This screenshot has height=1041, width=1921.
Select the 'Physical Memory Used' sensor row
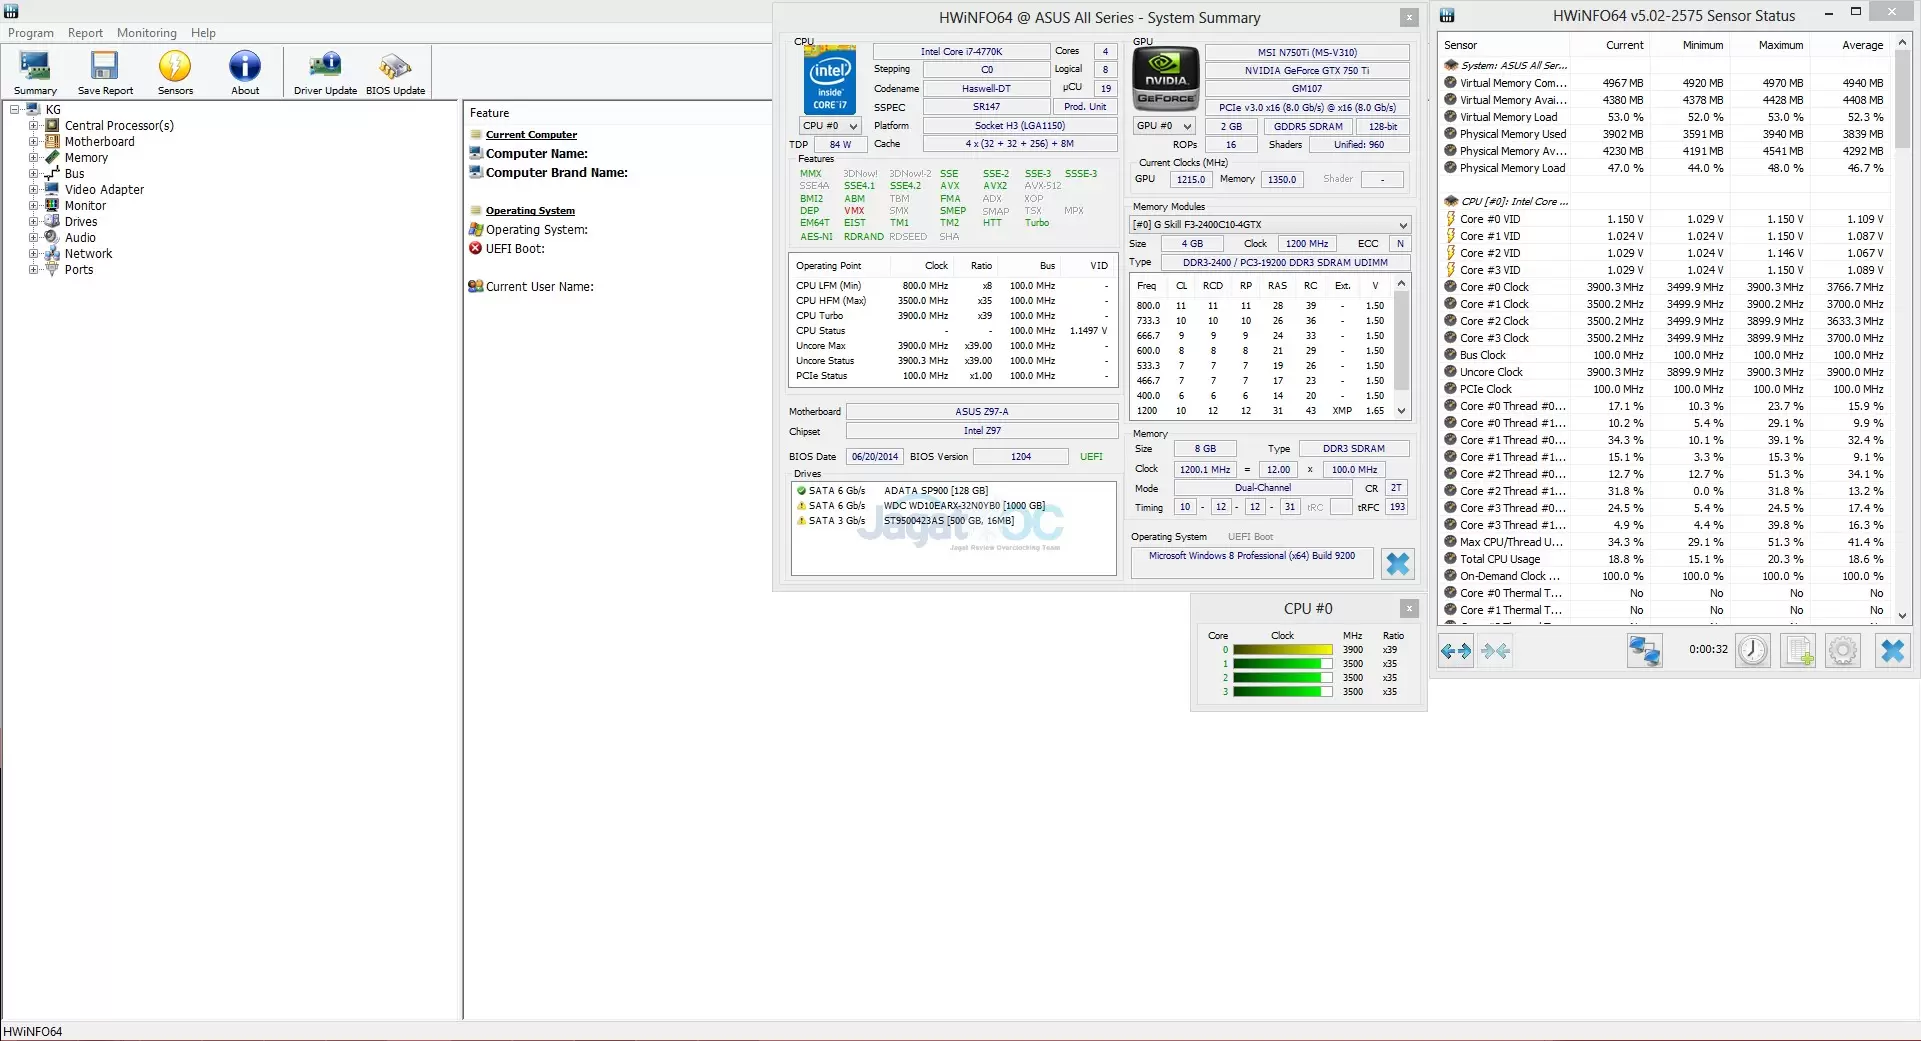[1665, 134]
